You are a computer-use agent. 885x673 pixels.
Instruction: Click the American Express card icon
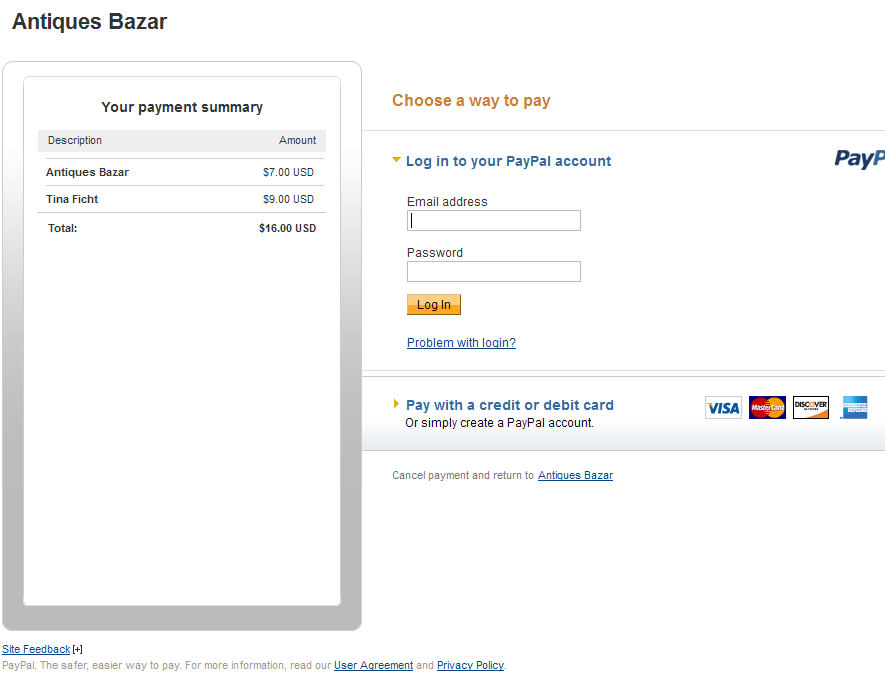tap(854, 407)
